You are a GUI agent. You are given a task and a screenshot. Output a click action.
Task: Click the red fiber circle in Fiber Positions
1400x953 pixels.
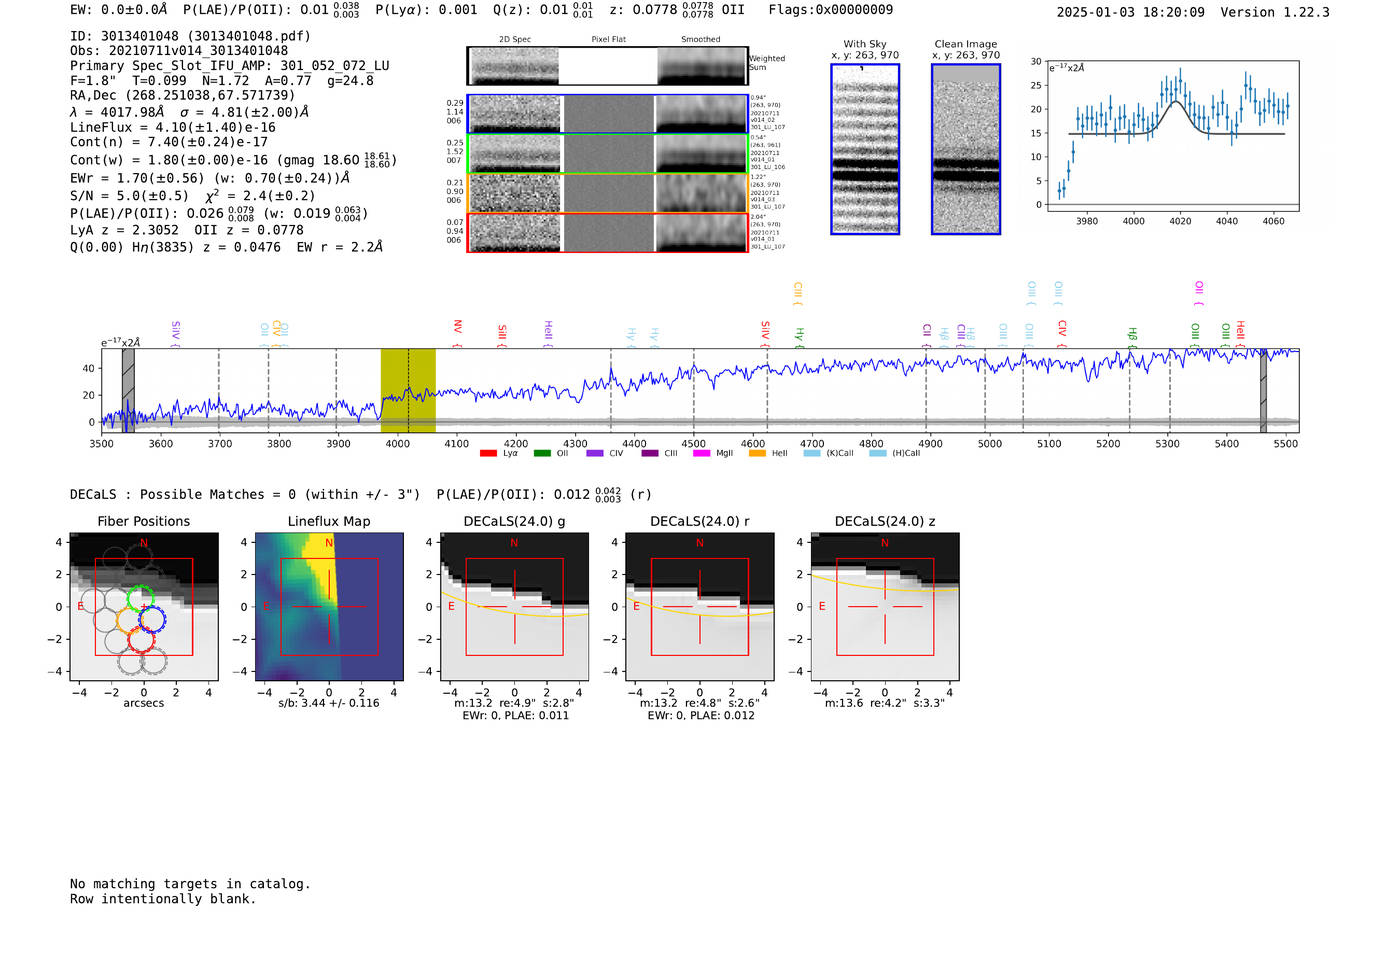click(x=141, y=639)
